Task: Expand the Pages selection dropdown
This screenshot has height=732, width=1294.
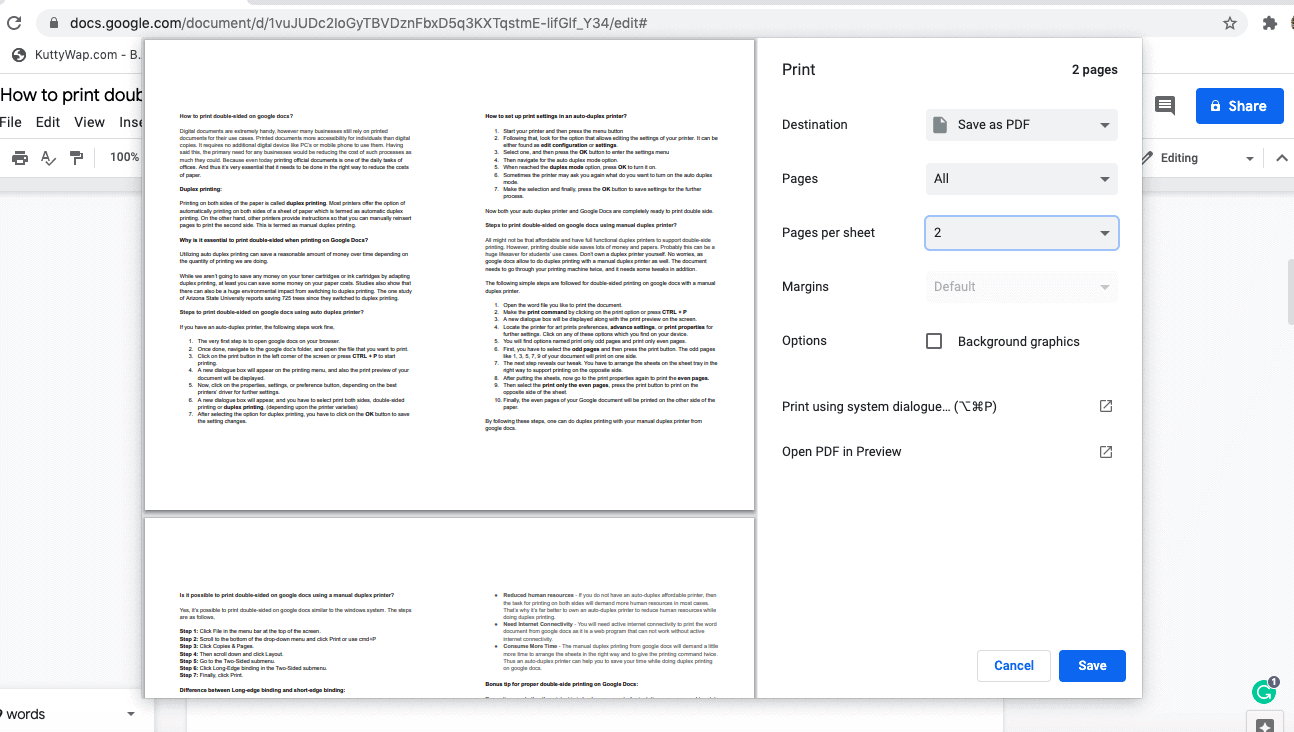Action: point(1020,178)
